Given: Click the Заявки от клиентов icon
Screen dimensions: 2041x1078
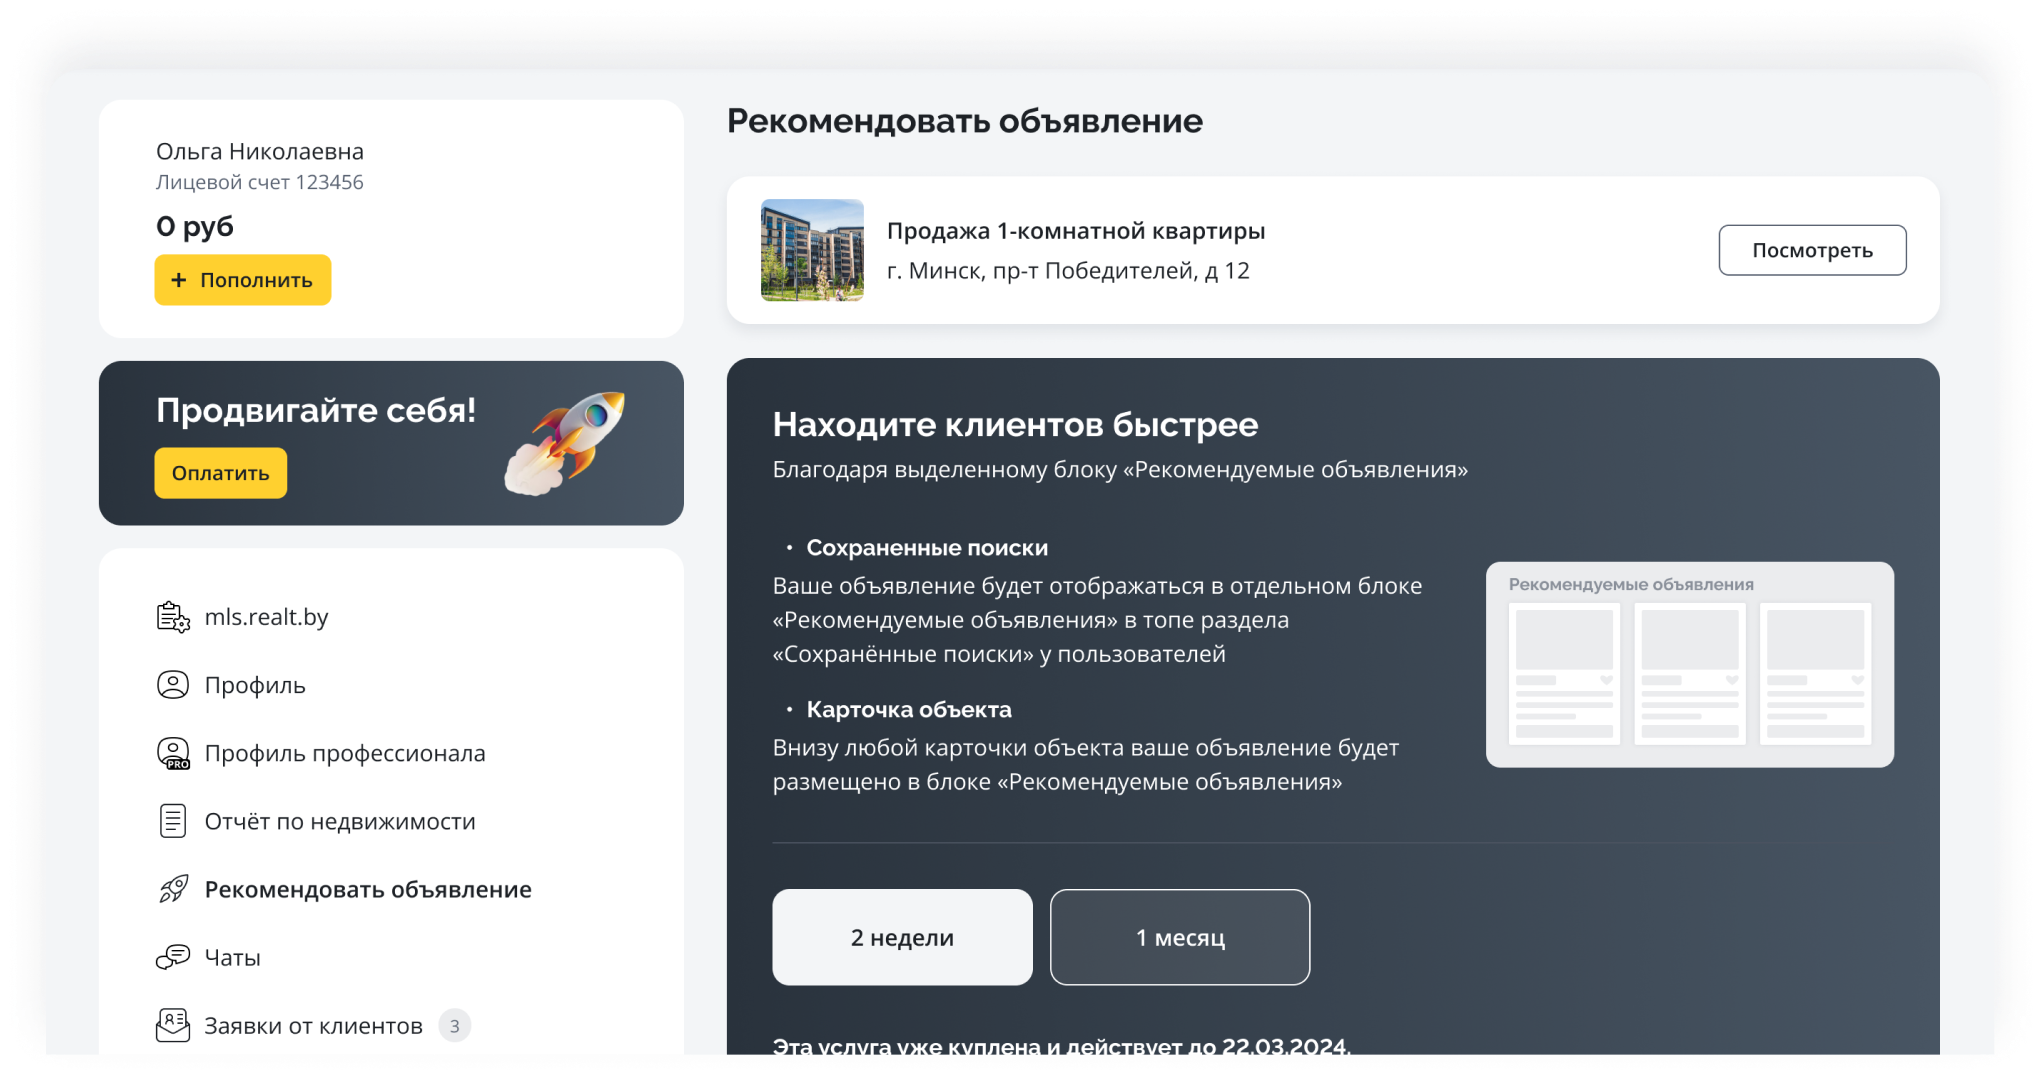Looking at the screenshot, I should click(x=173, y=1025).
